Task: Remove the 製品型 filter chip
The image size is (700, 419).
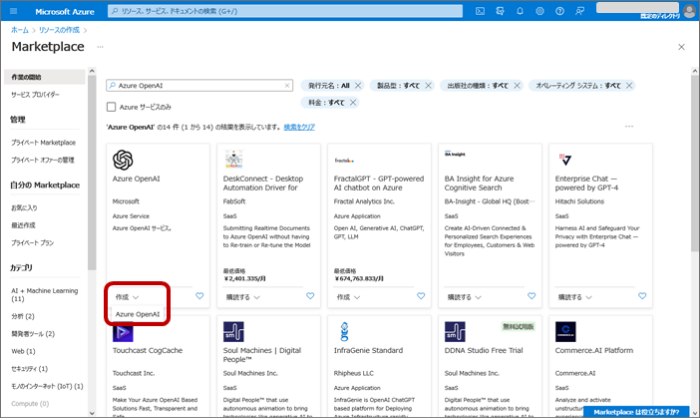Action: (x=428, y=85)
